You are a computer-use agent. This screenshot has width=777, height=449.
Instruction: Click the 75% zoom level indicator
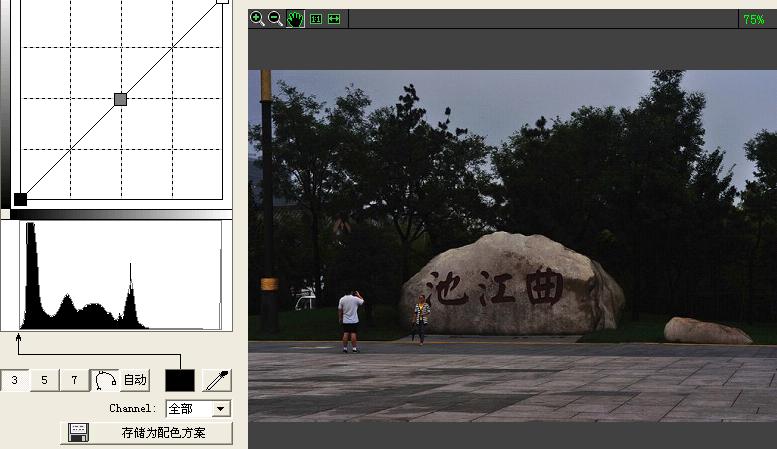tap(753, 19)
